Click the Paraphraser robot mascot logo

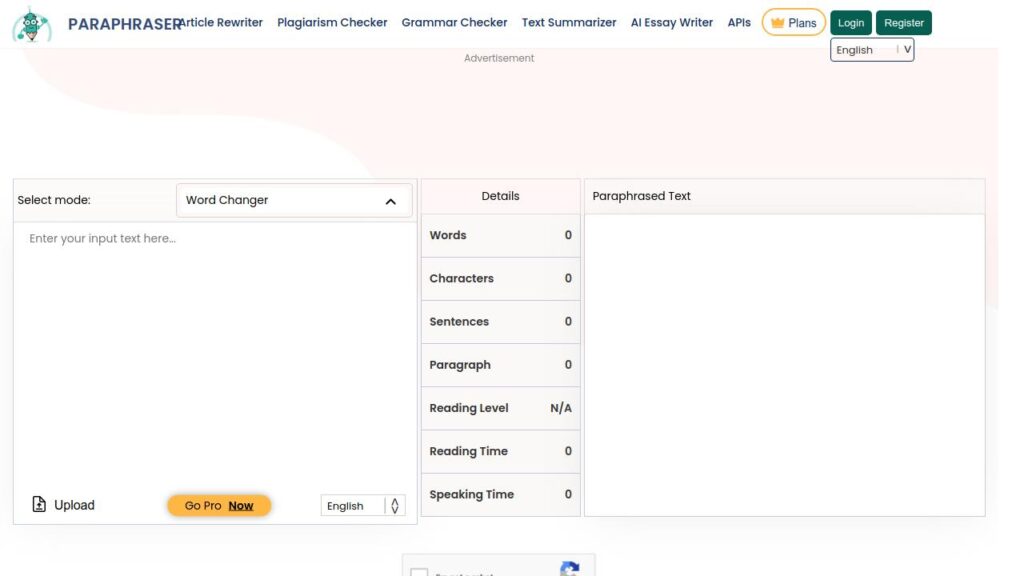point(32,24)
